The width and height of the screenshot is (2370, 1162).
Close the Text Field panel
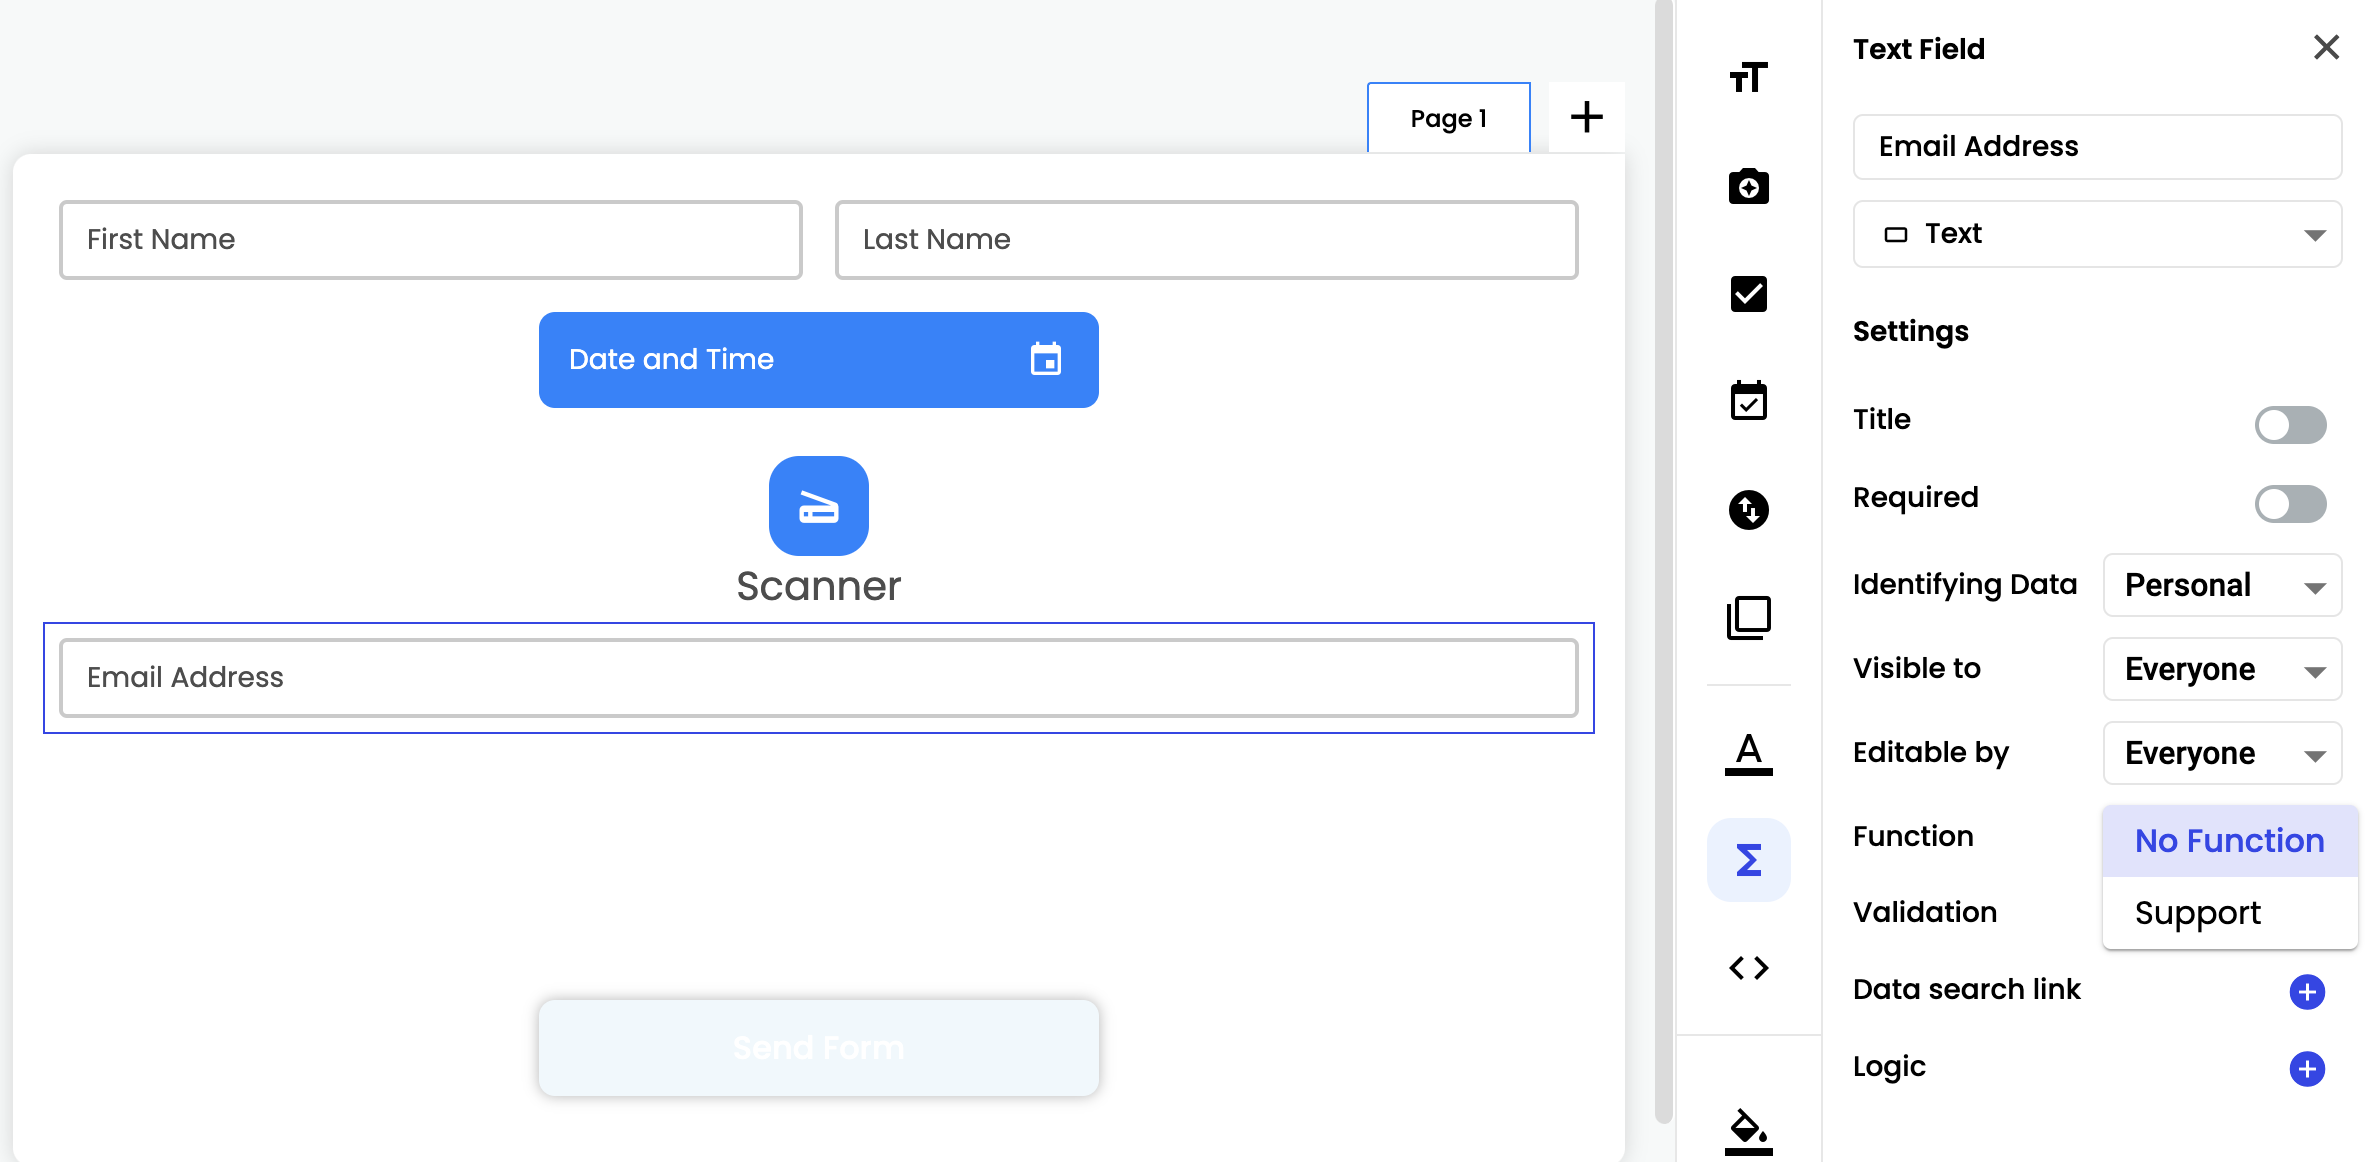(x=2326, y=47)
